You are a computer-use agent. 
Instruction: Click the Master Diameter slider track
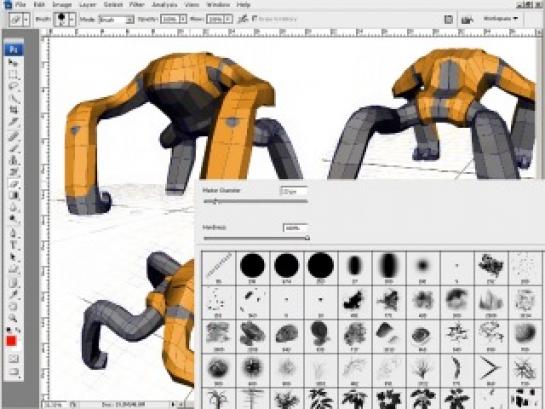point(255,201)
